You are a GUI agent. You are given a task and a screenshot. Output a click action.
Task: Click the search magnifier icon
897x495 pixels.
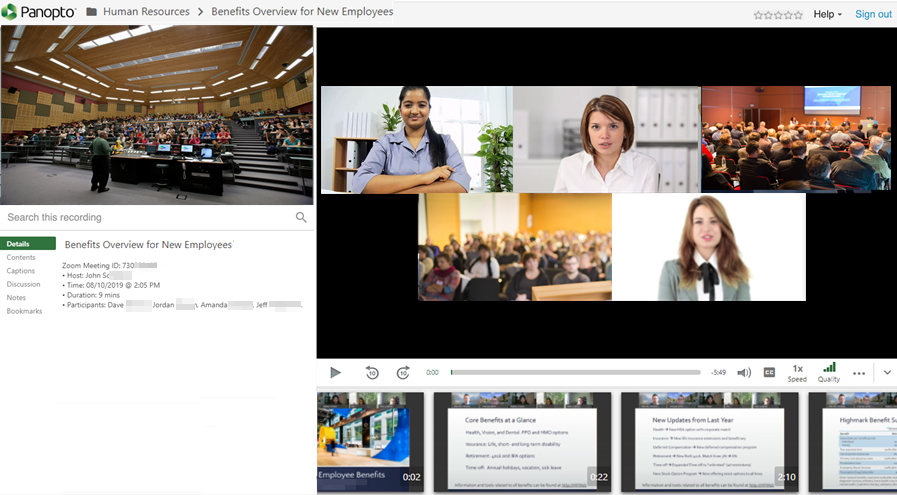(301, 217)
